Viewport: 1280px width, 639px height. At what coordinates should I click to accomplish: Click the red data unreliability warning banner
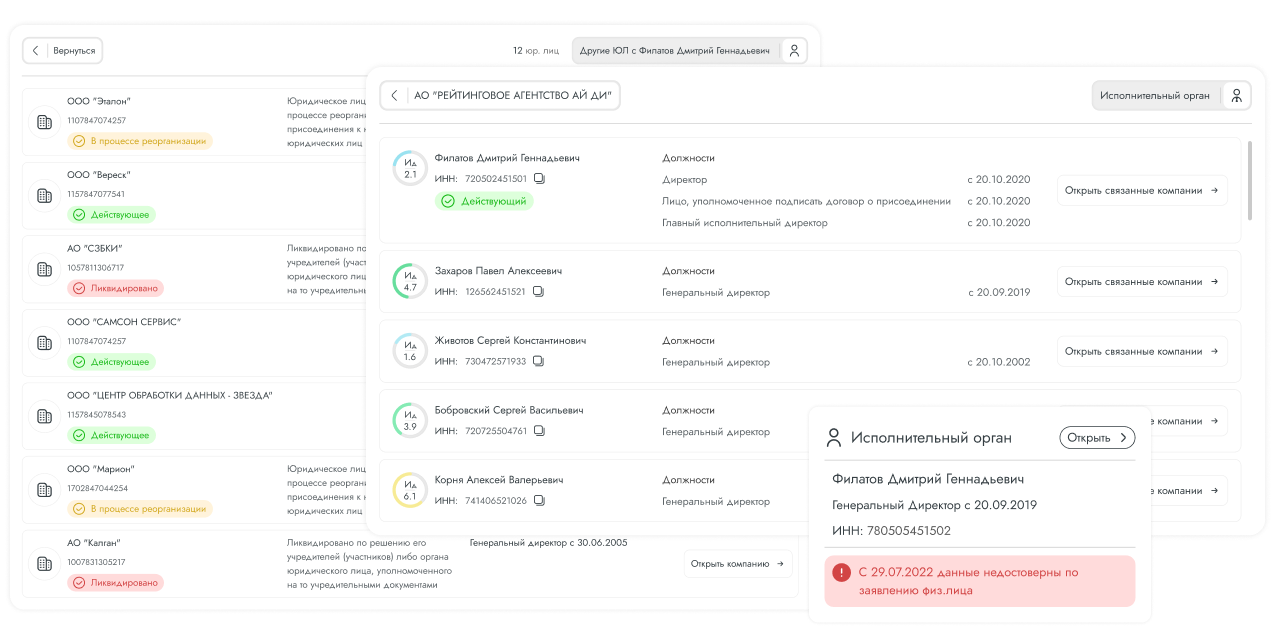tap(979, 581)
